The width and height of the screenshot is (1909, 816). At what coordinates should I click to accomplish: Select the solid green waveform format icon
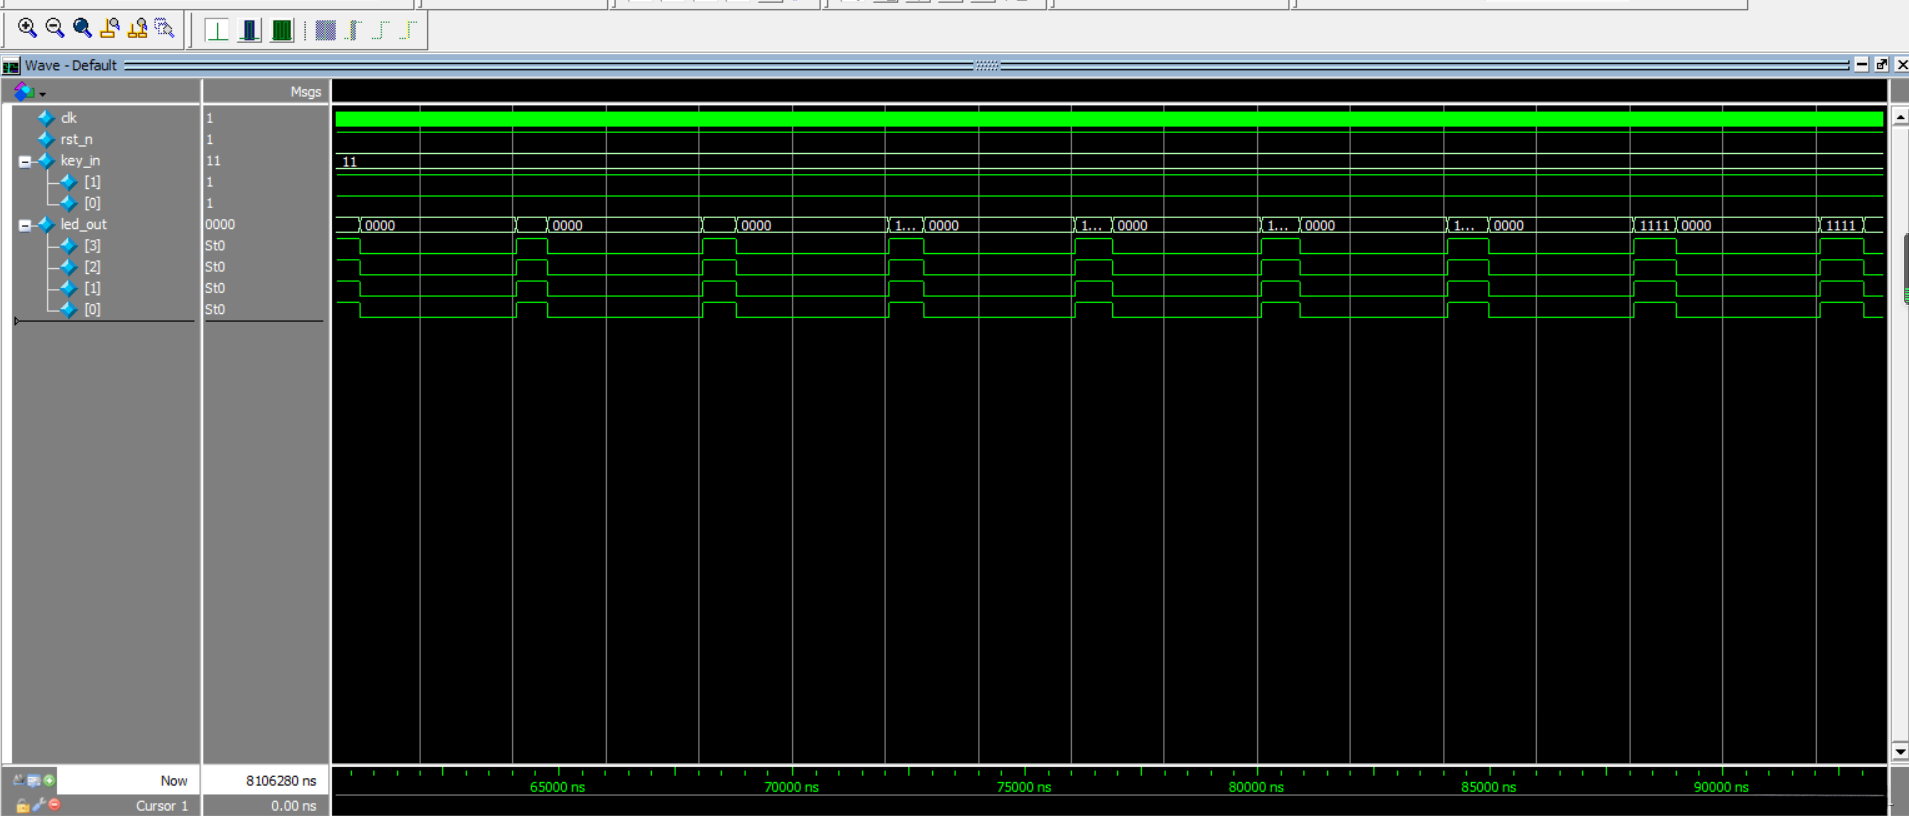282,30
